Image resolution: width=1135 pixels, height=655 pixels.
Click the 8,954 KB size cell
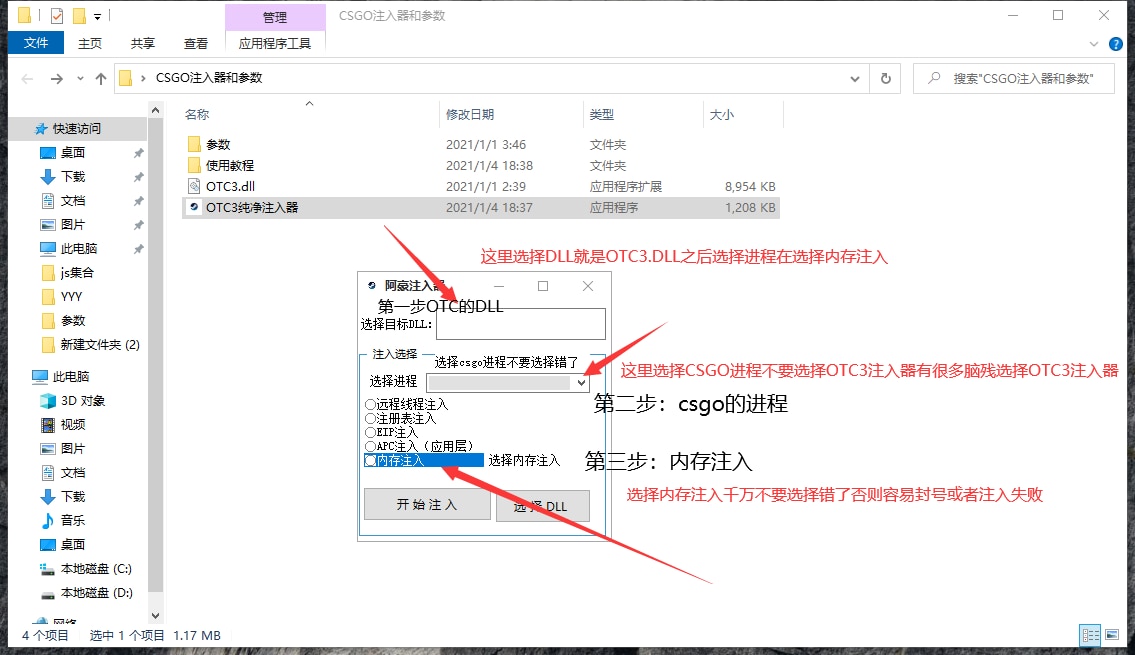(750, 187)
